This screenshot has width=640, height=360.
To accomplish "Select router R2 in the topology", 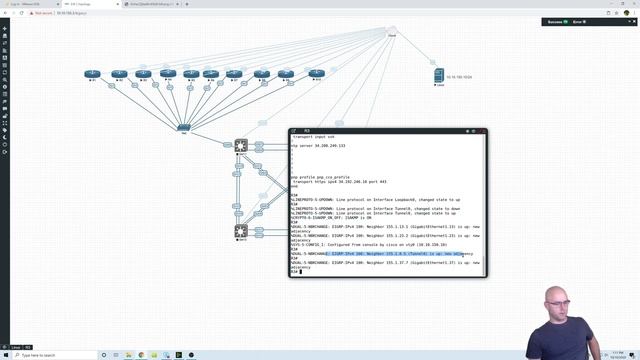I will click(119, 74).
